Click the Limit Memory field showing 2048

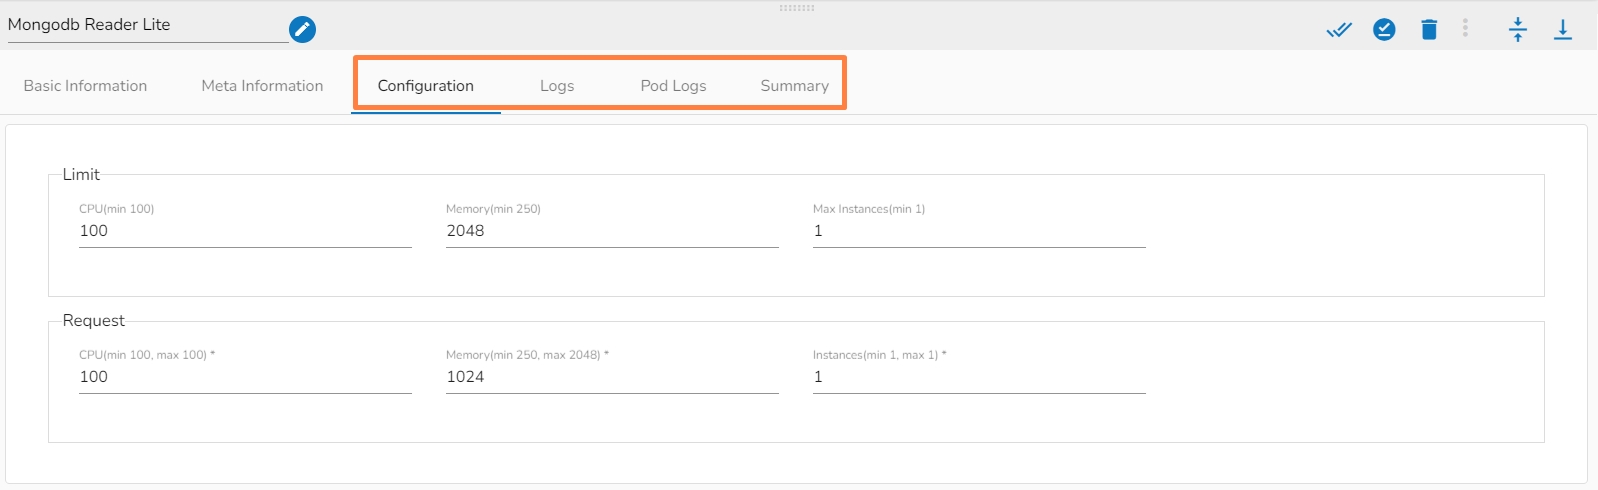612,231
